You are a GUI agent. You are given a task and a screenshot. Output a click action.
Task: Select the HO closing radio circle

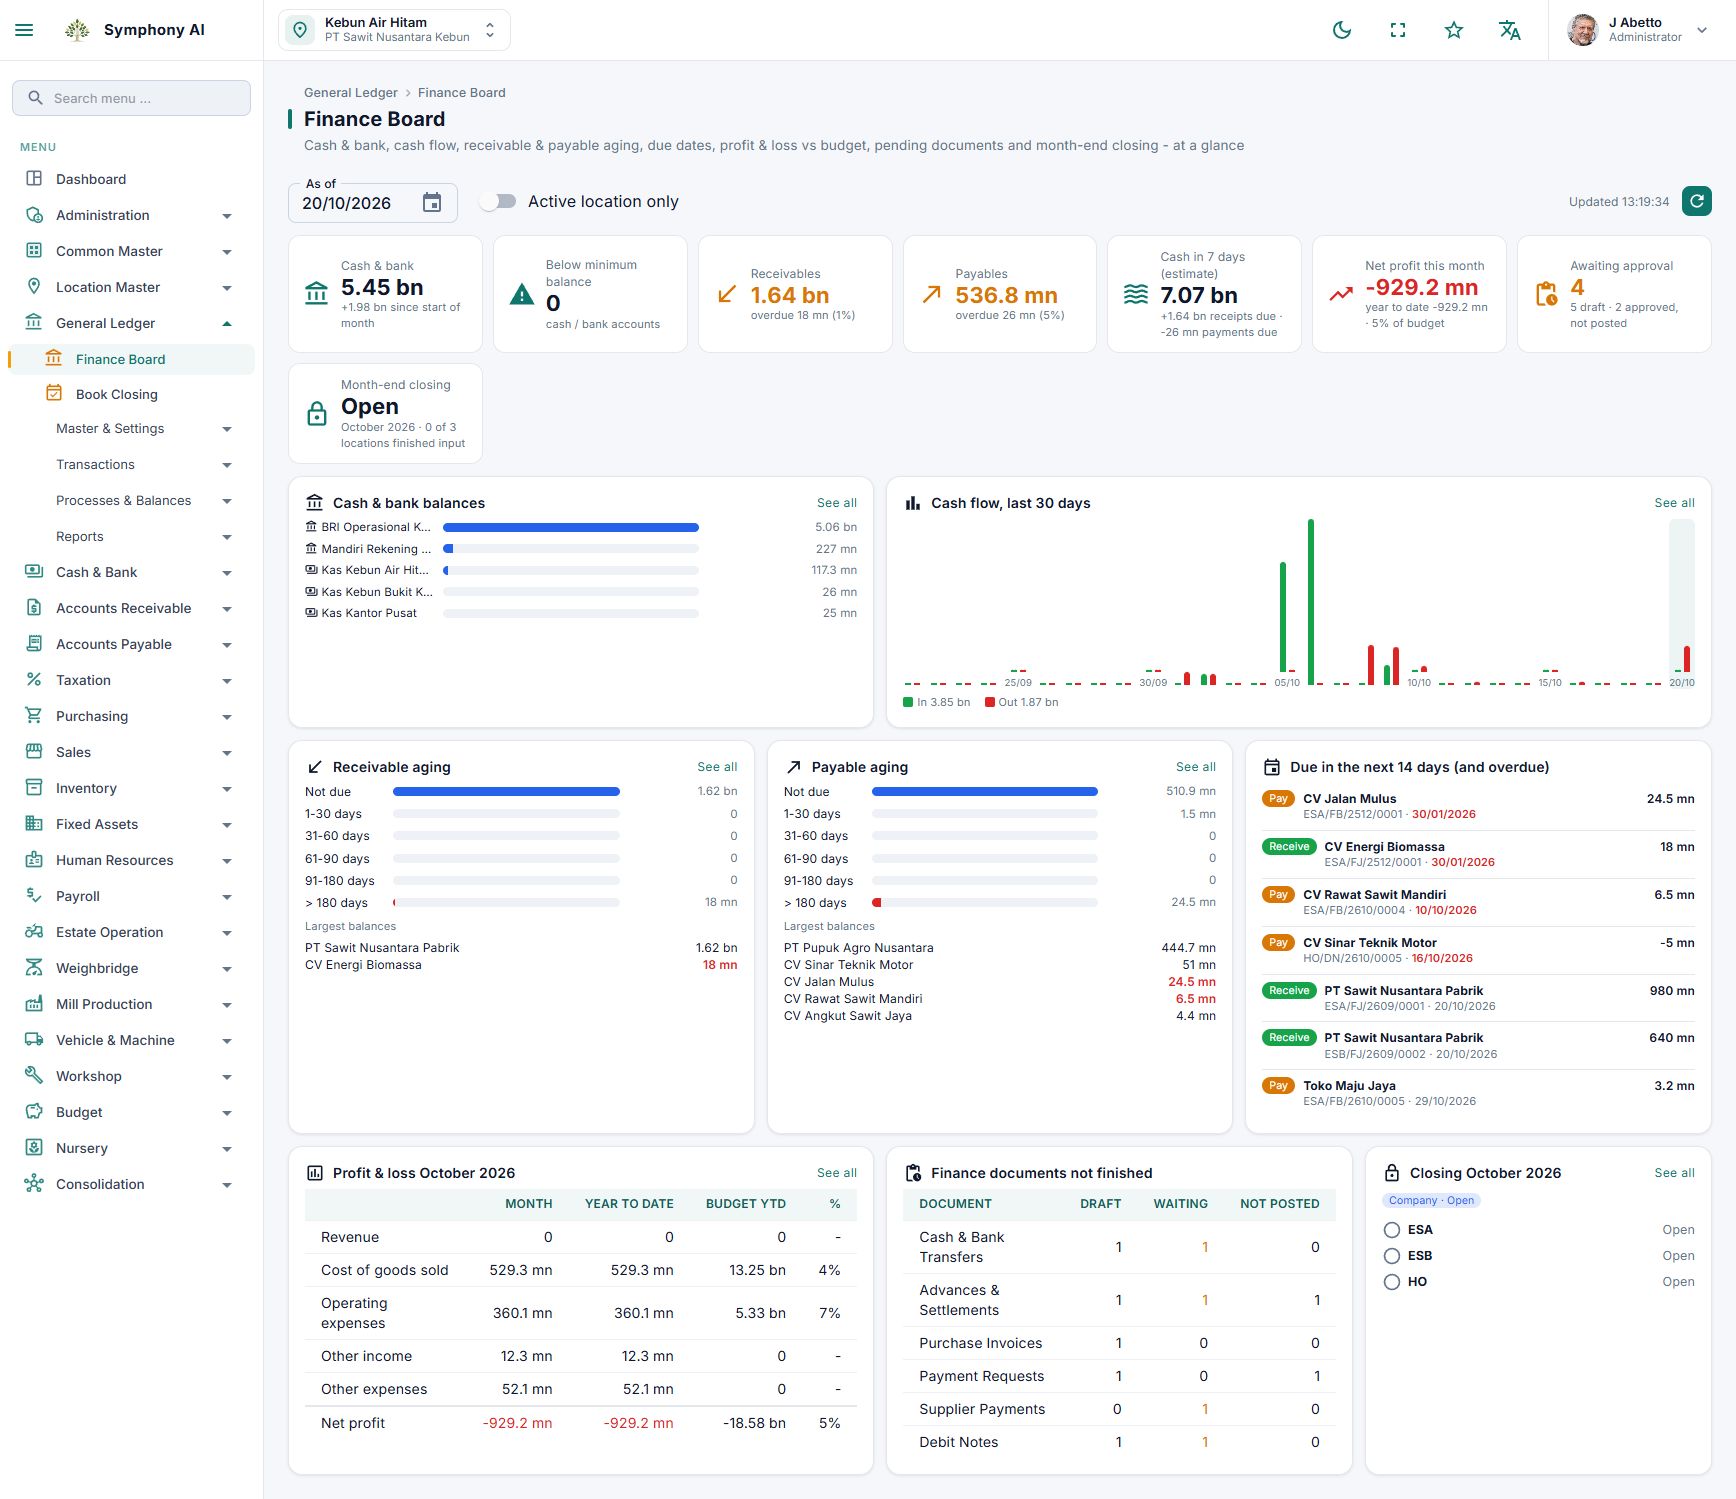[1392, 1282]
